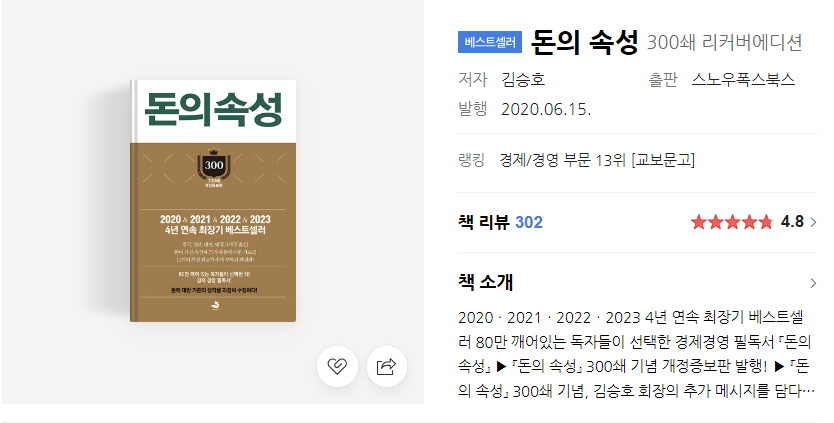Click the 책 리뷰 heading
Image resolution: width=834 pixels, height=423 pixels.
coord(483,222)
